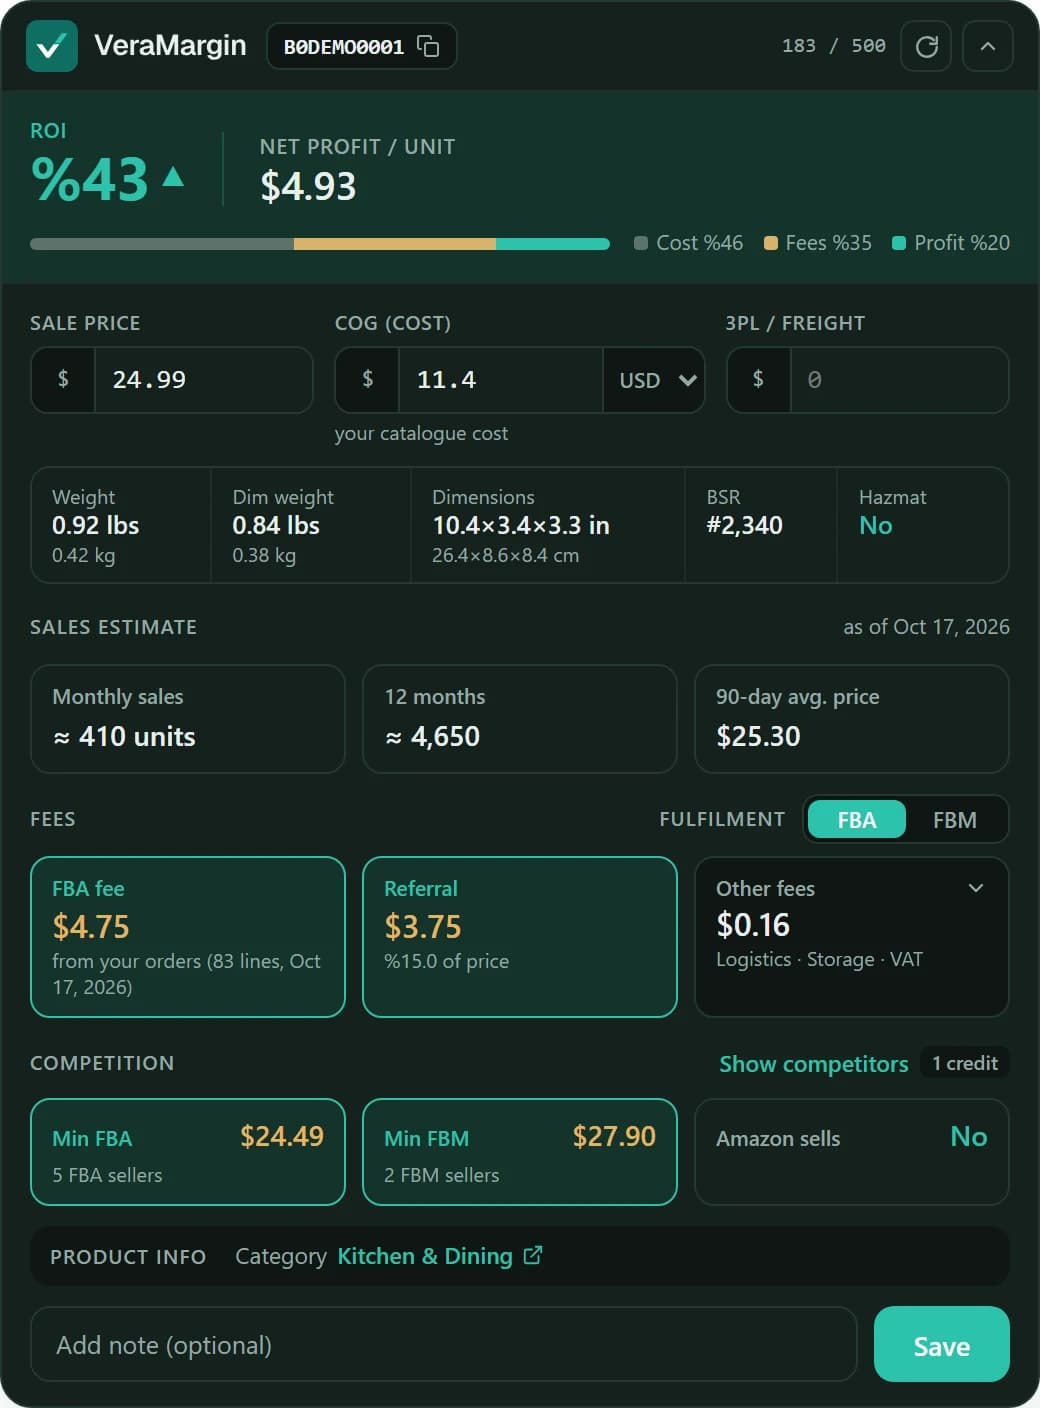Click the VeraMargin checkmark logo icon
This screenshot has width=1040, height=1408.
point(52,46)
